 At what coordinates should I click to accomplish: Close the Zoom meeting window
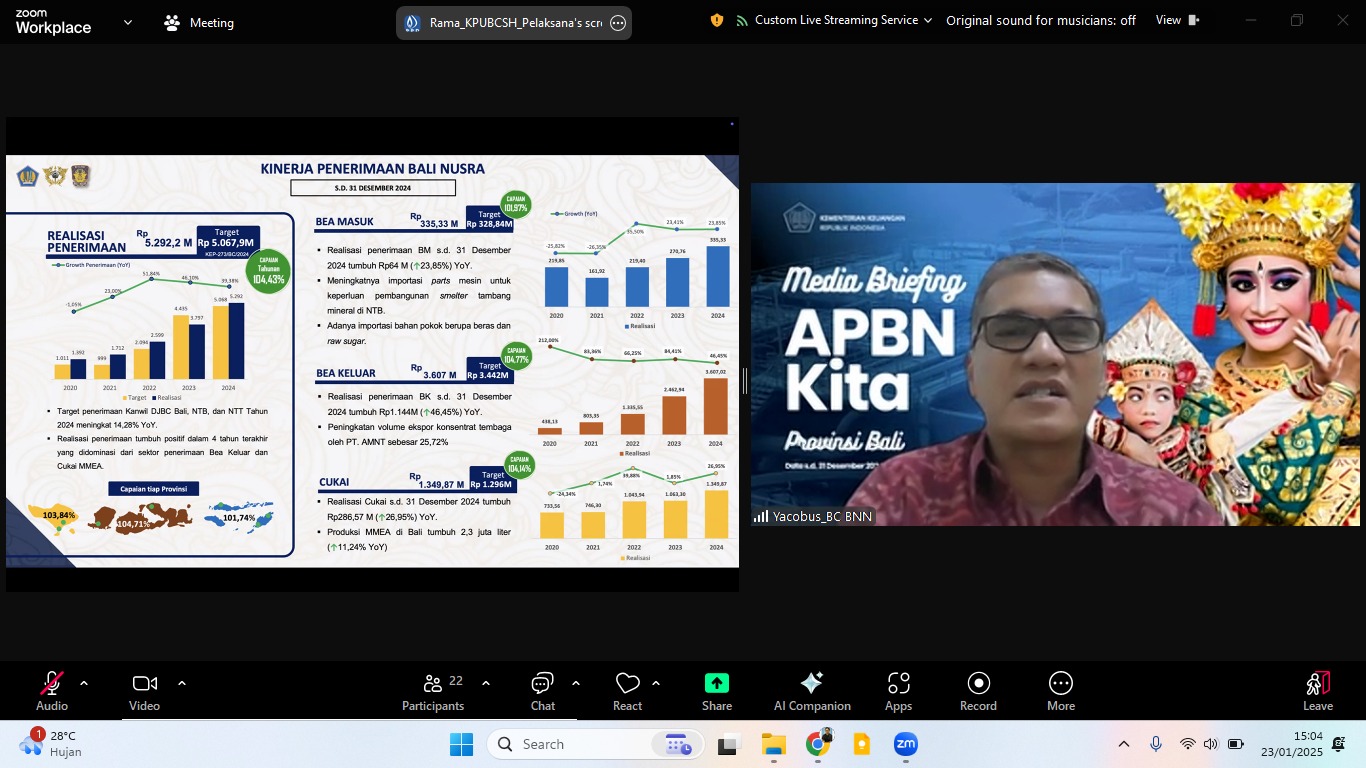[1342, 20]
